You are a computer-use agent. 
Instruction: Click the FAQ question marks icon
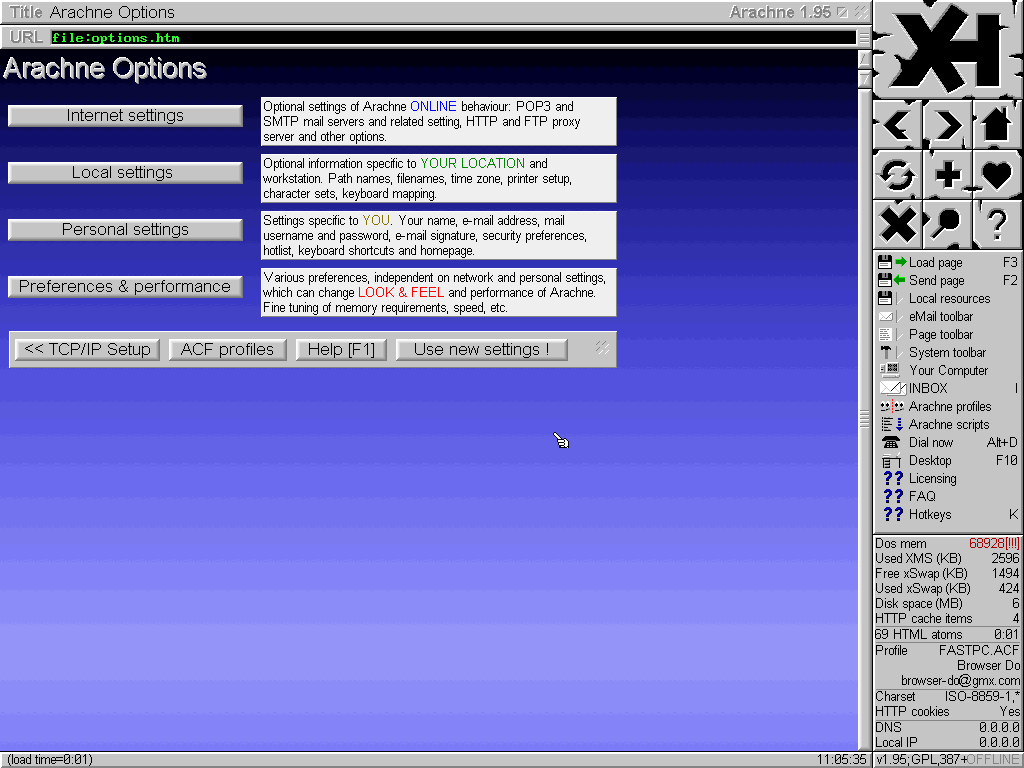tap(893, 496)
